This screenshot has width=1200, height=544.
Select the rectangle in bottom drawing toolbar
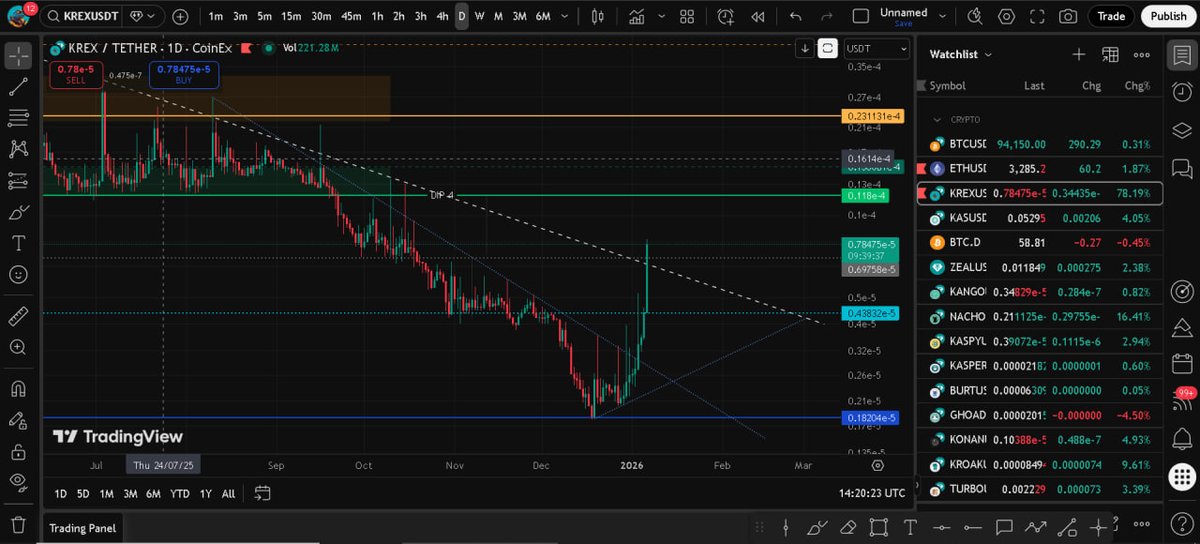point(879,527)
